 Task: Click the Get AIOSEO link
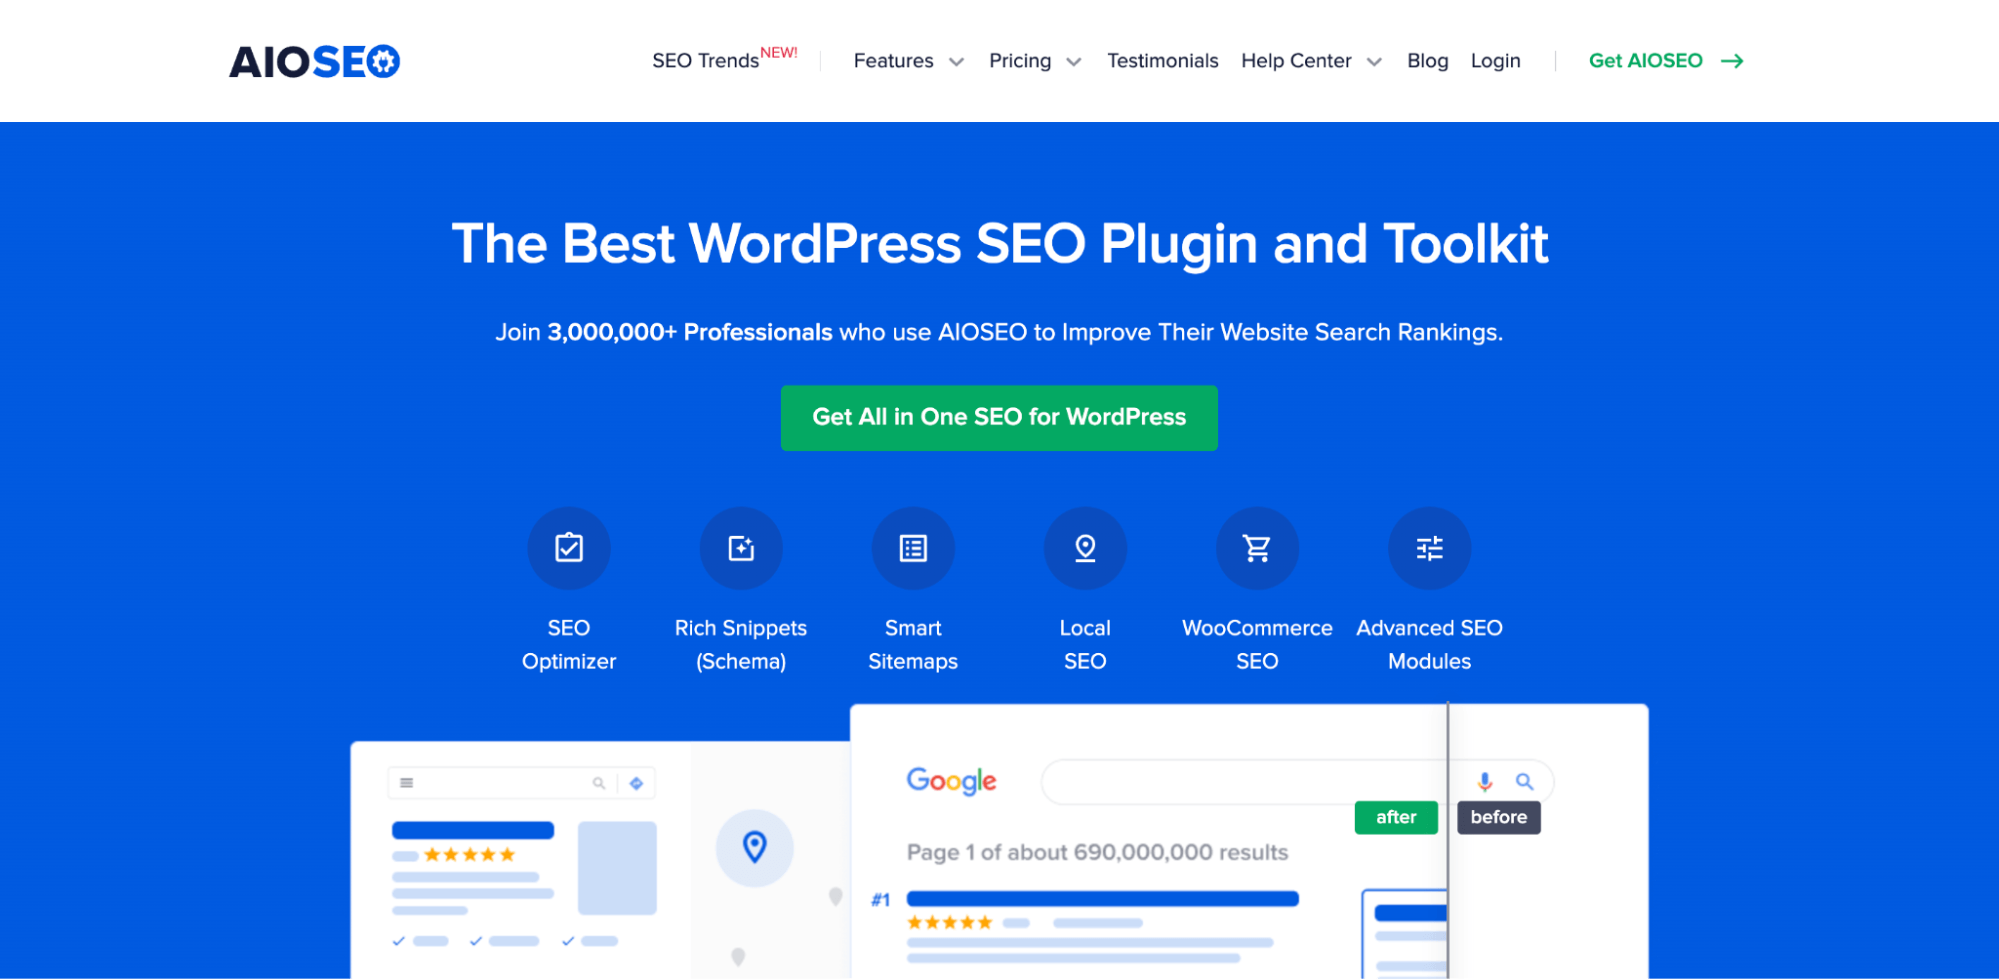1645,61
